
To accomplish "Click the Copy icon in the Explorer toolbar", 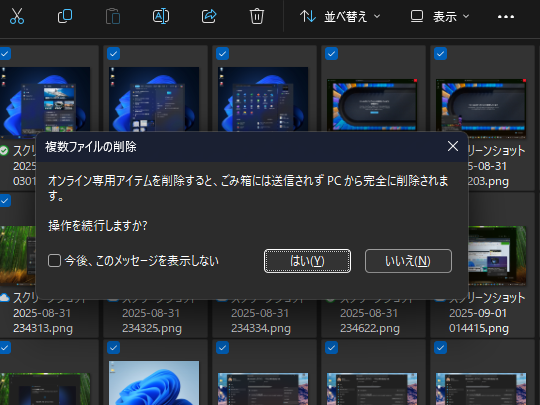I will click(x=65, y=16).
